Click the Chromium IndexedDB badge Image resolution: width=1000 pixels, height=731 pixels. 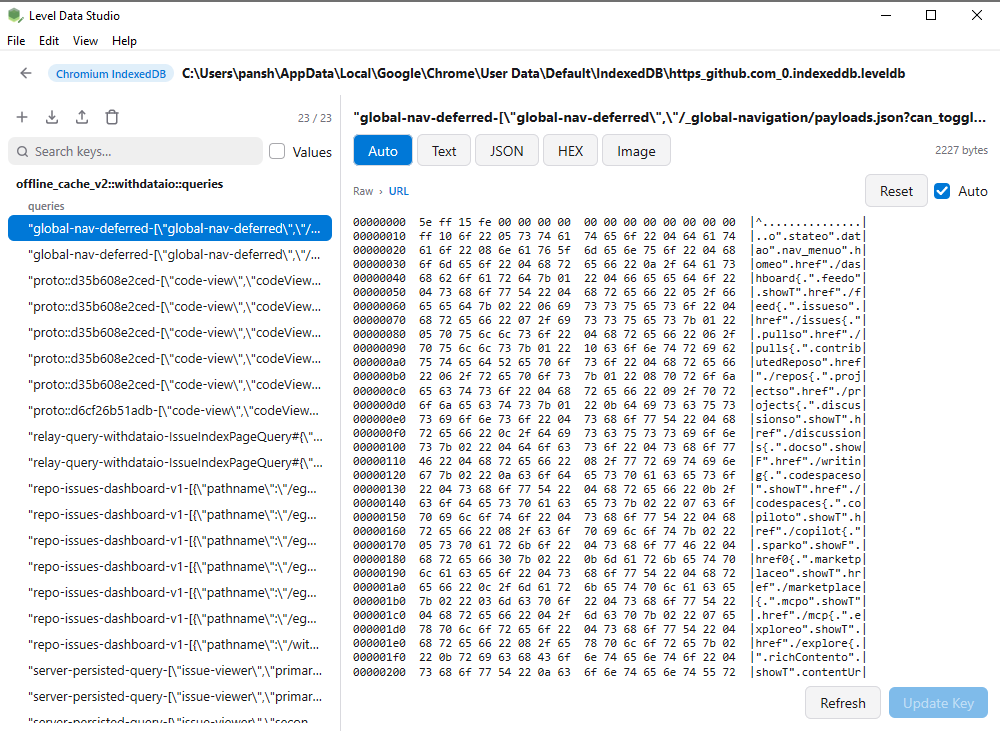pyautogui.click(x=111, y=74)
